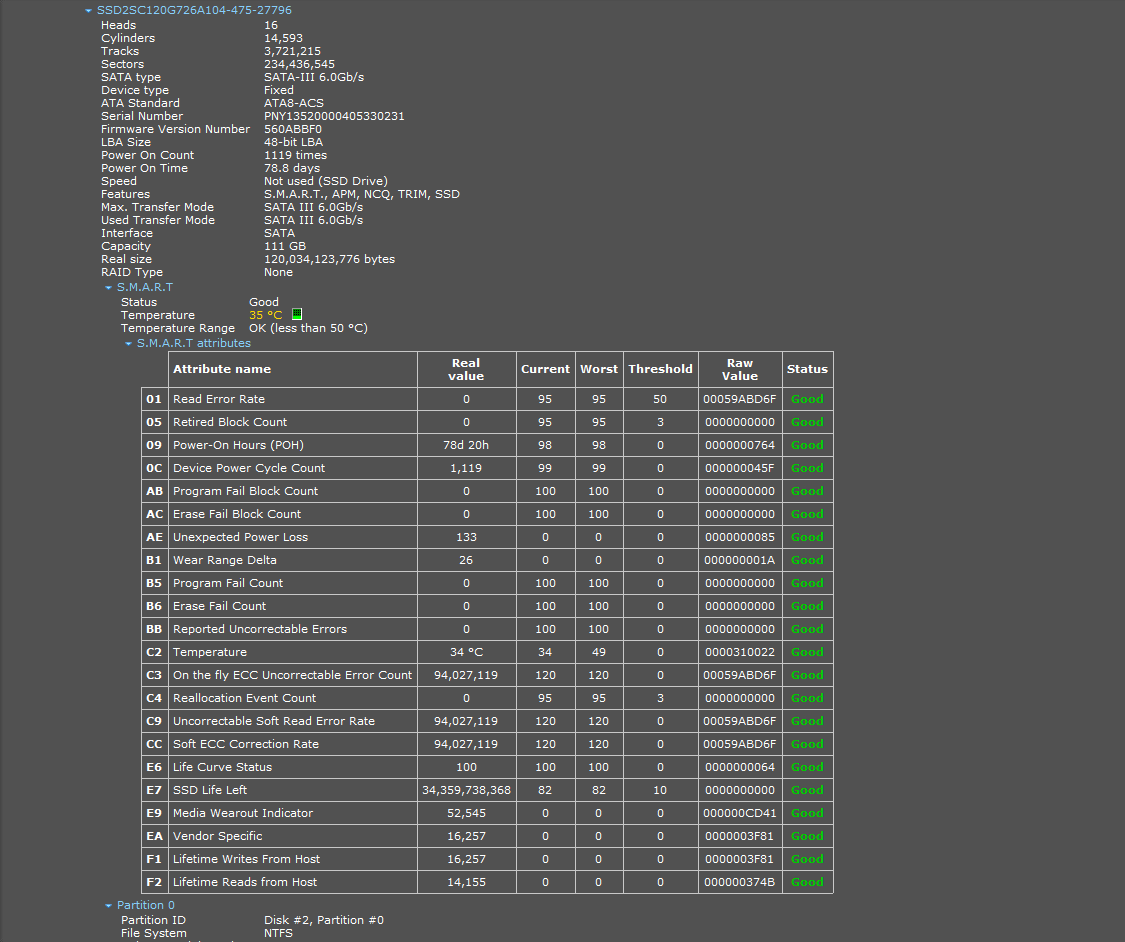Select the Current column header
1125x942 pixels.
pyautogui.click(x=545, y=369)
